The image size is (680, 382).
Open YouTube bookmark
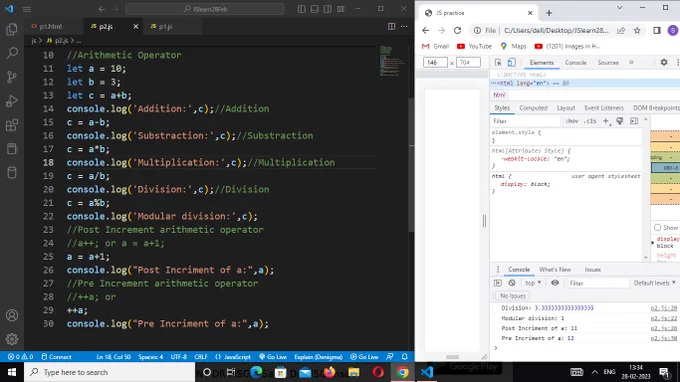tap(474, 46)
